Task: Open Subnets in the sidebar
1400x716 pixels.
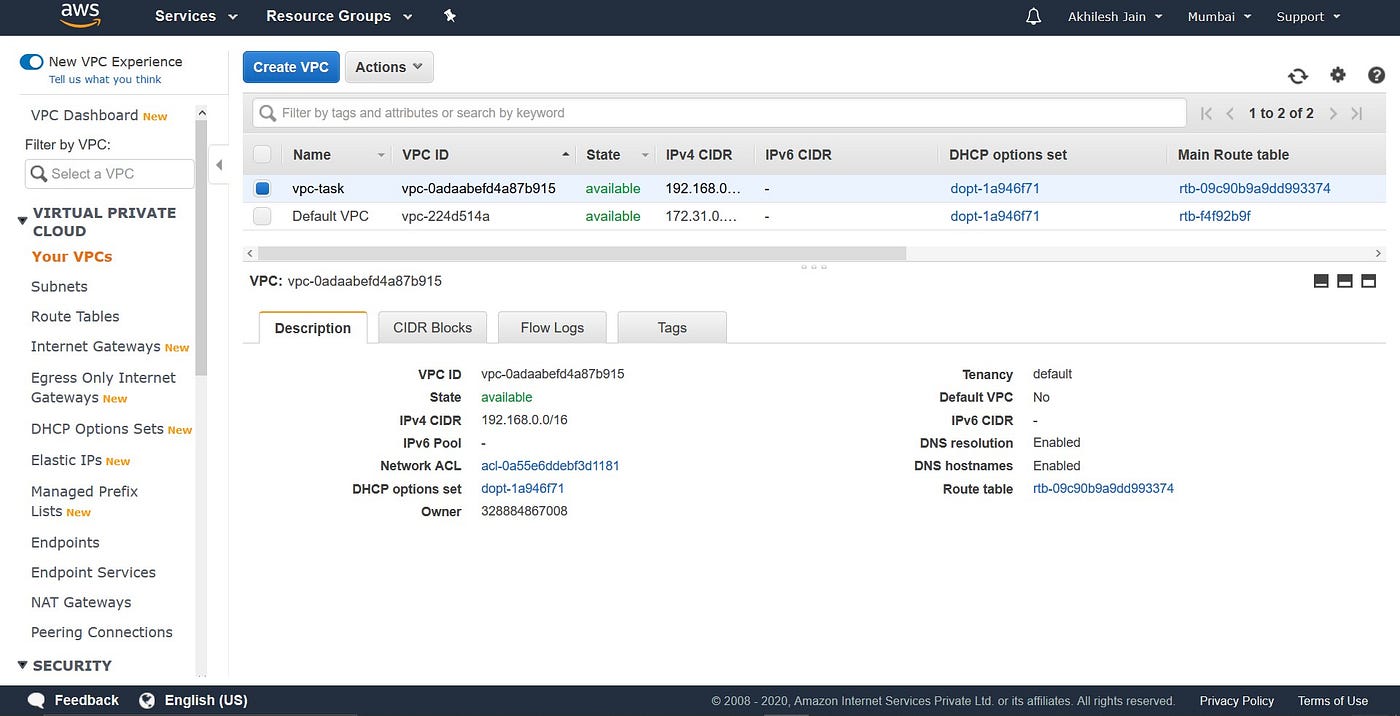Action: point(59,286)
